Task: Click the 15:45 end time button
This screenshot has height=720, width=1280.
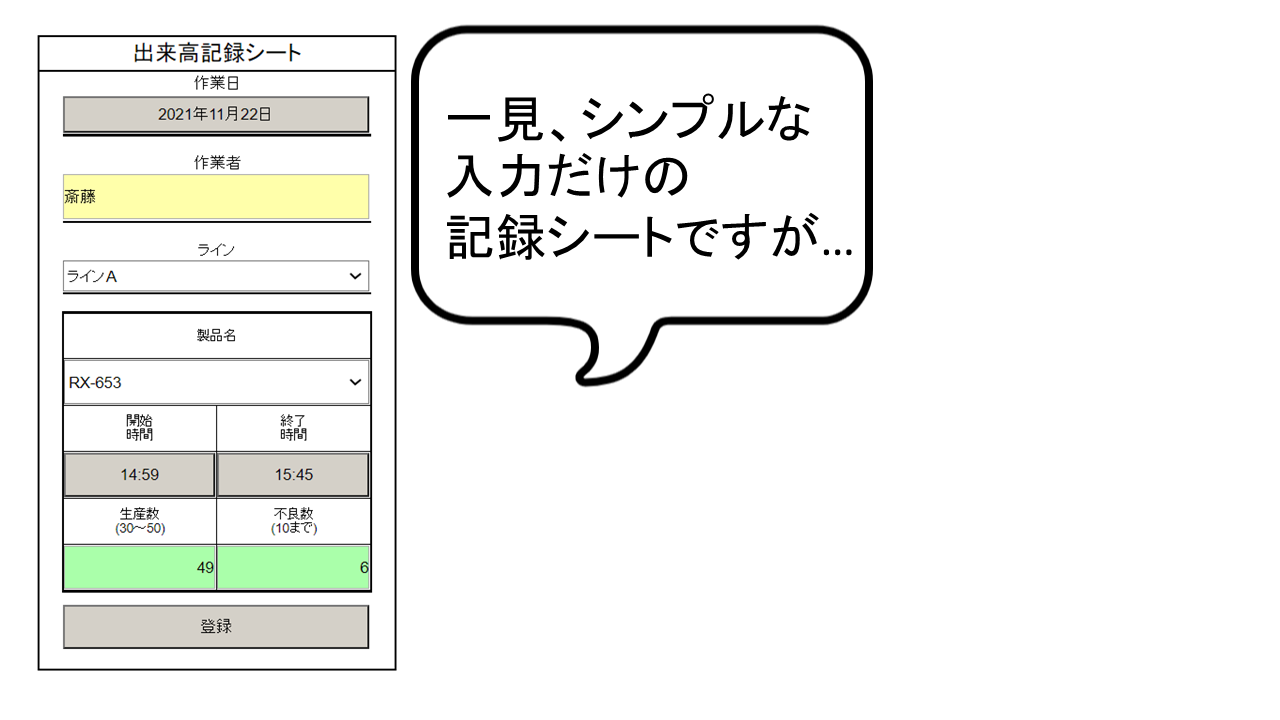Action: tap(293, 475)
